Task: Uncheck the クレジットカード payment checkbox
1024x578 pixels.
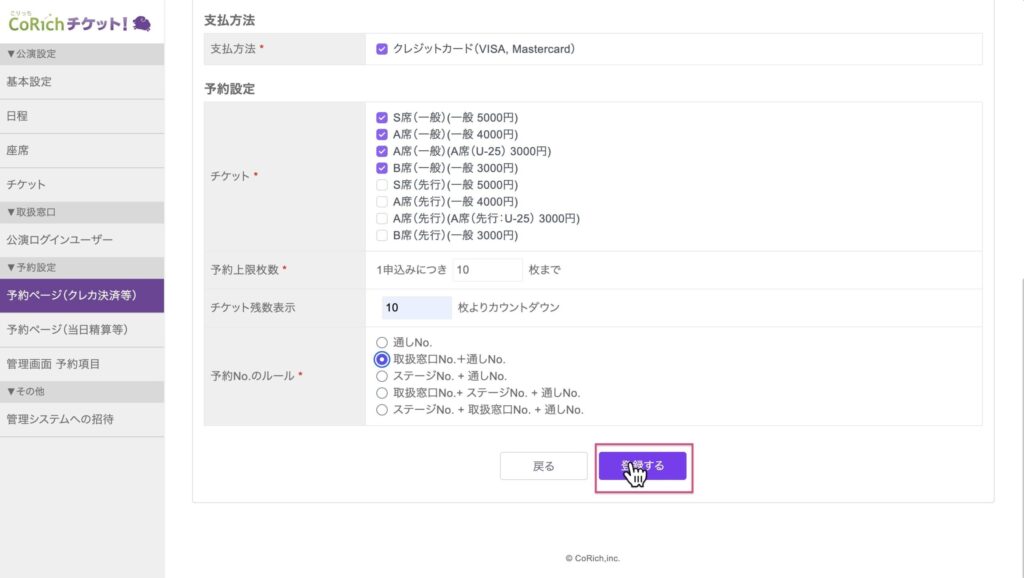Action: (x=382, y=48)
